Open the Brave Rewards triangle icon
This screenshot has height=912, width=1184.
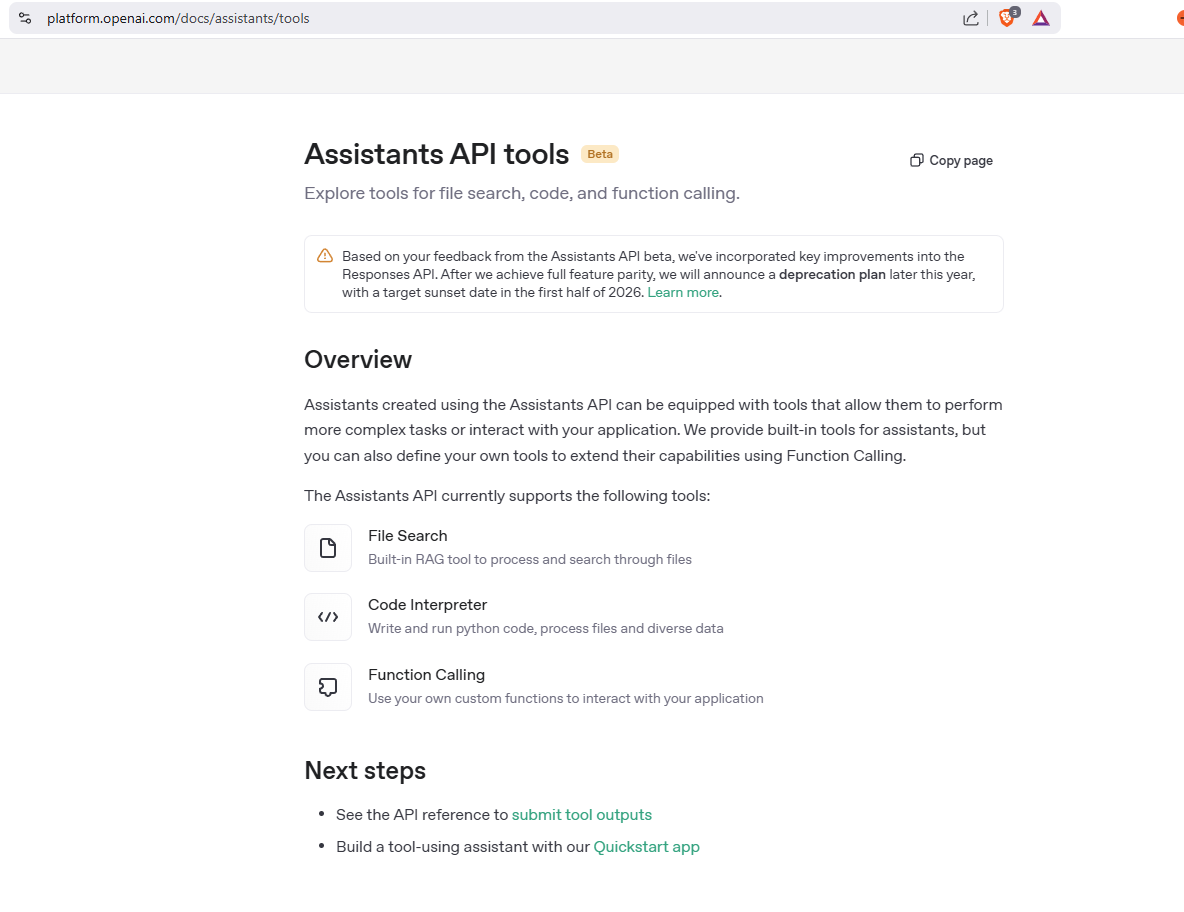1041,18
